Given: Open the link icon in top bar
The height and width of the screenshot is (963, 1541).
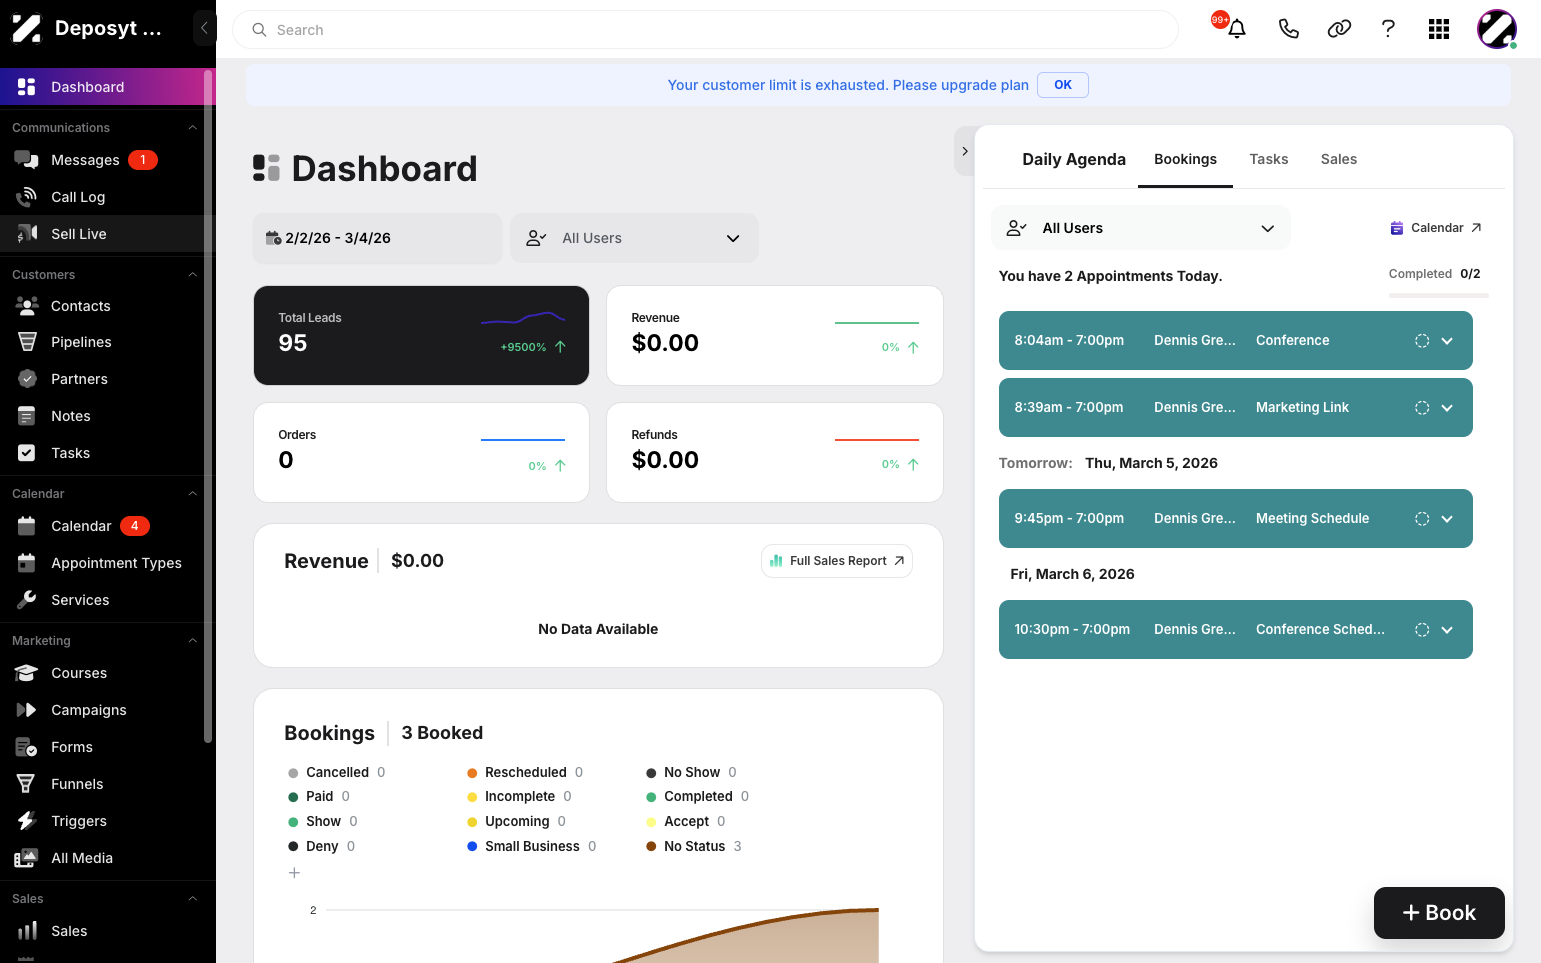Looking at the screenshot, I should (1339, 29).
